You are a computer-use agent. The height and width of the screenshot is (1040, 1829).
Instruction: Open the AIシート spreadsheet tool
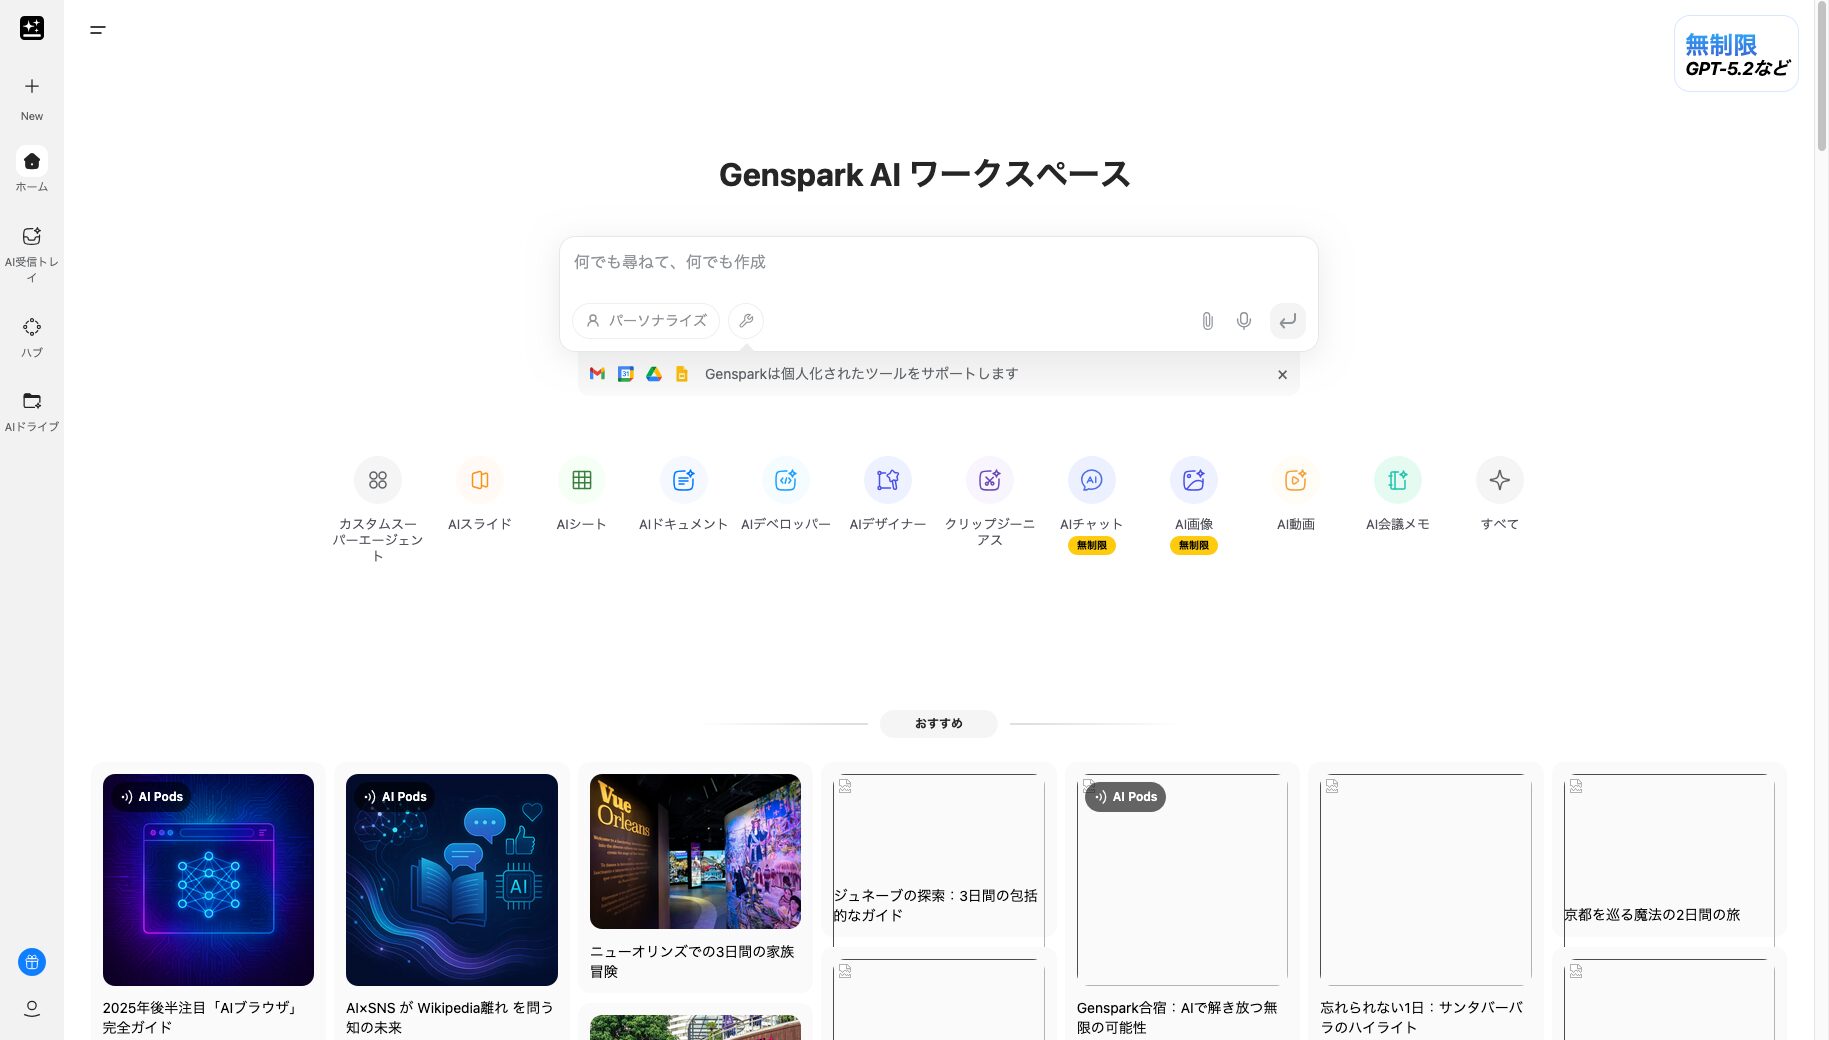pos(582,480)
